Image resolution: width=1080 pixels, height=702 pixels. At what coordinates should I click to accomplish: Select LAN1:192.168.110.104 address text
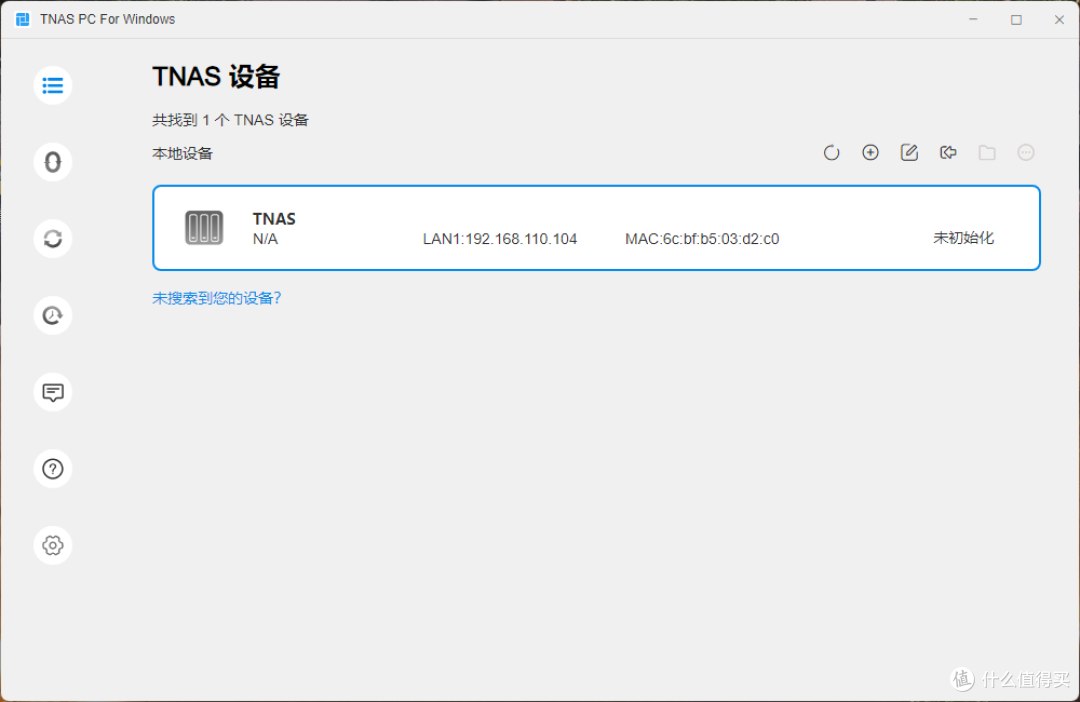click(x=500, y=239)
